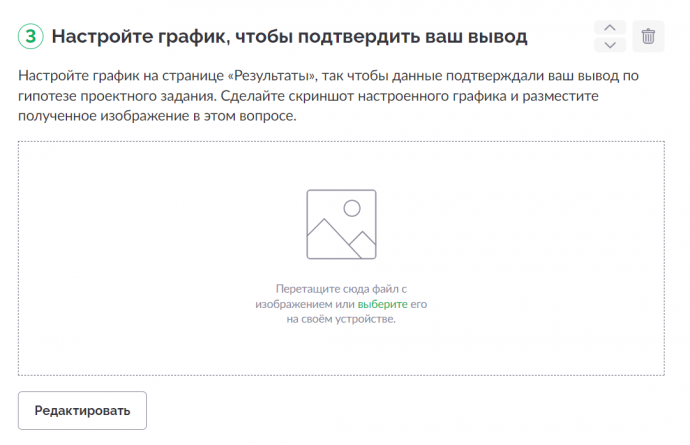Click the sun circle inside placeholder picture
Image resolution: width=690 pixels, height=445 pixels.
pos(352,208)
